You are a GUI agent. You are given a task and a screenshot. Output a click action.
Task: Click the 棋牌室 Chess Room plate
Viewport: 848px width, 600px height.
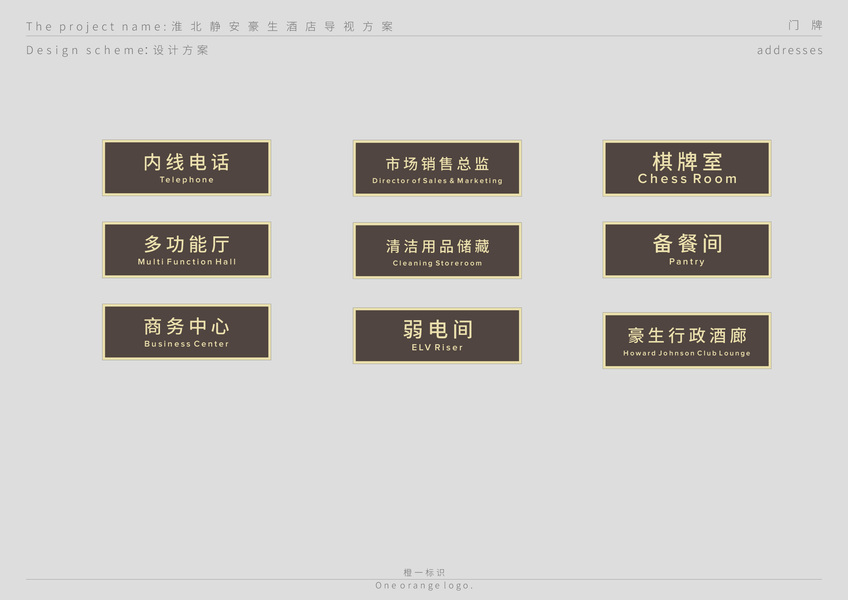tap(687, 168)
